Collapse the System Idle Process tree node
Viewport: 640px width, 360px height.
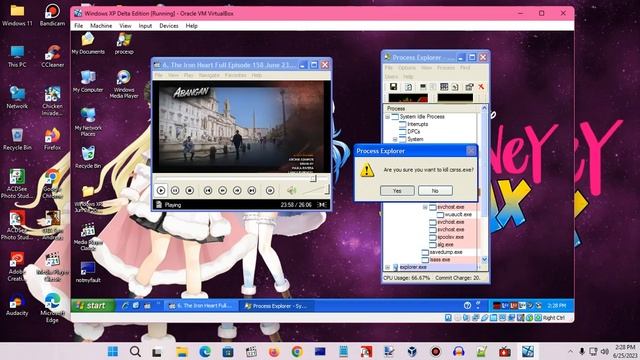(x=387, y=117)
